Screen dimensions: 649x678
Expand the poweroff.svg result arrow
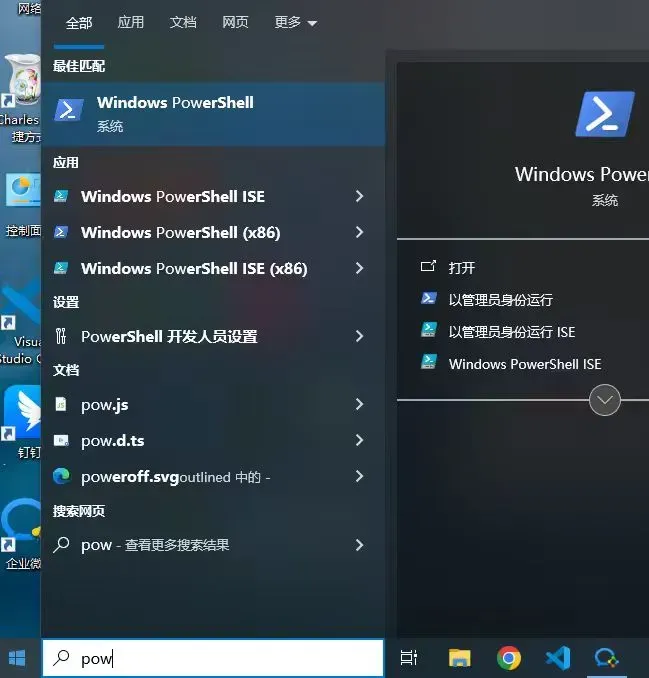[359, 476]
